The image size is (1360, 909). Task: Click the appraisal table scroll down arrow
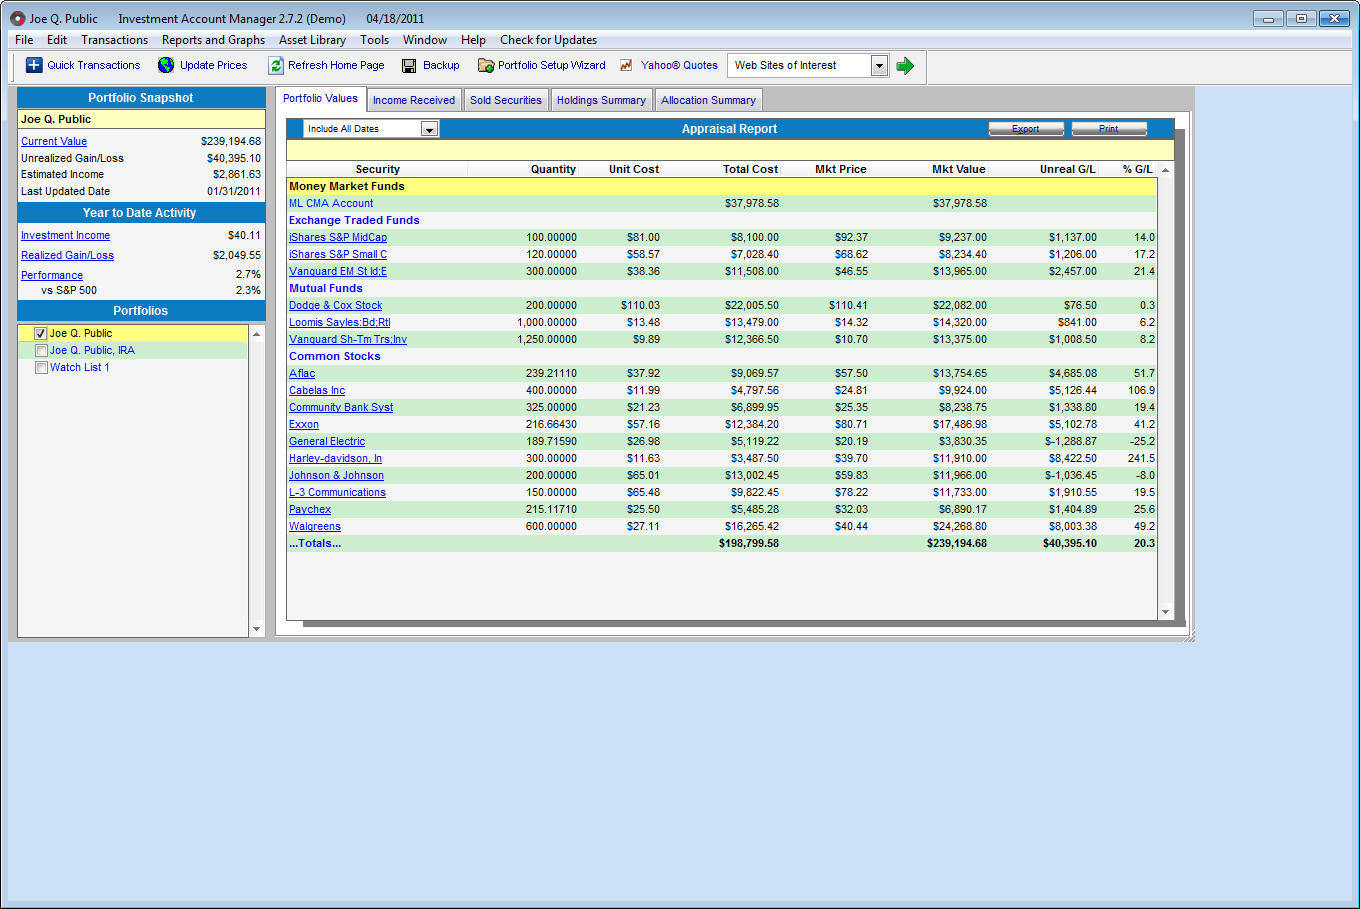[x=1165, y=612]
